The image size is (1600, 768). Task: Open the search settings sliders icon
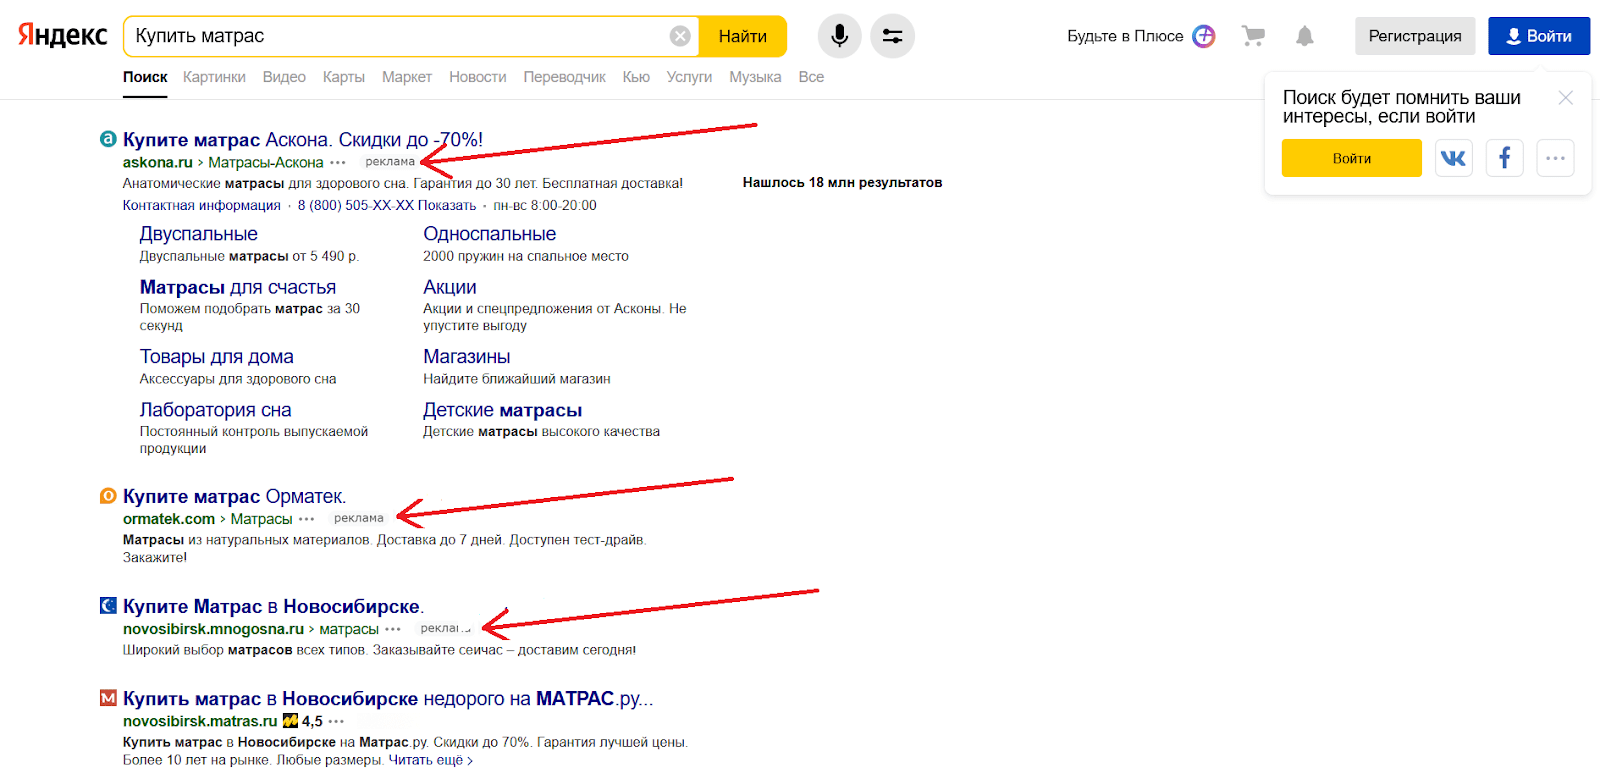pyautogui.click(x=892, y=36)
